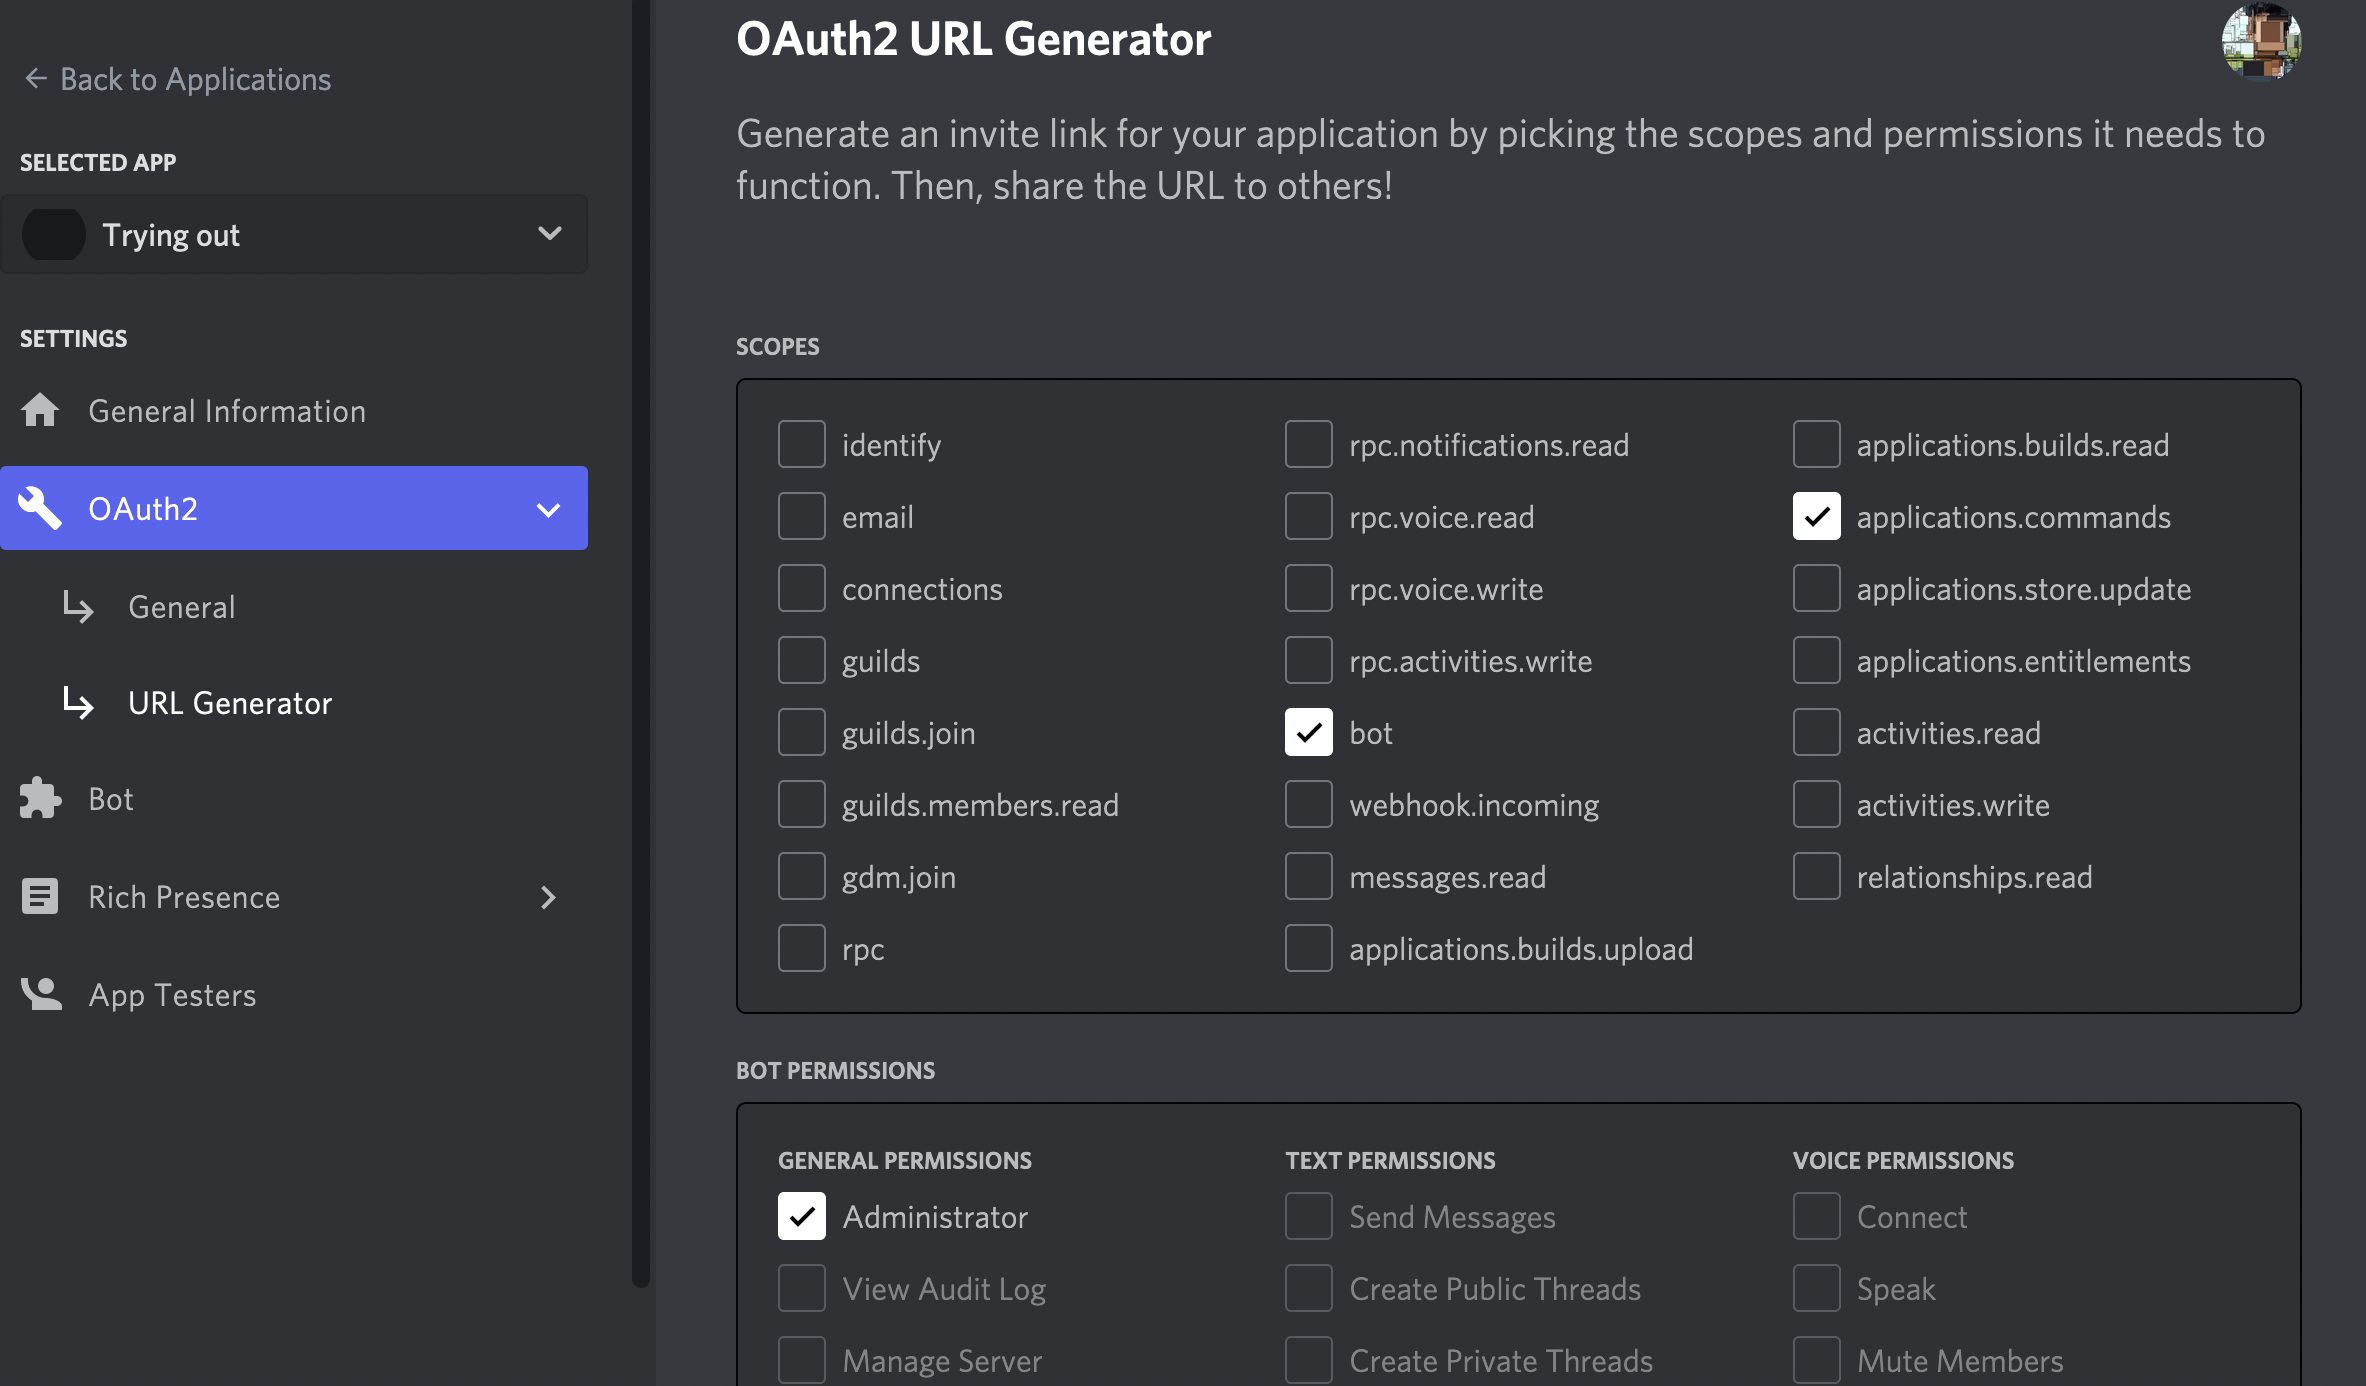The width and height of the screenshot is (2366, 1386).
Task: Check messages.read scope
Action: coord(1309,876)
